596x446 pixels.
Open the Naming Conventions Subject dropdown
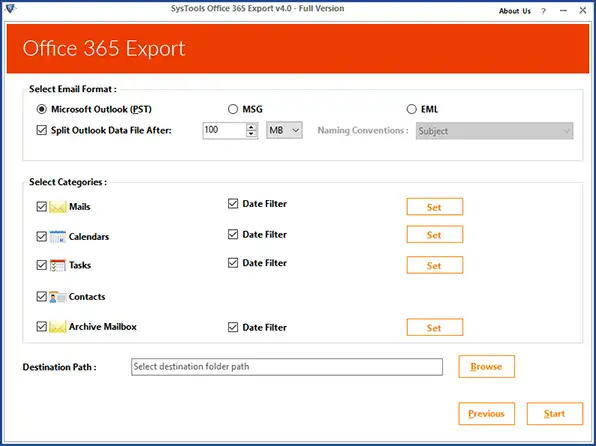coord(495,131)
